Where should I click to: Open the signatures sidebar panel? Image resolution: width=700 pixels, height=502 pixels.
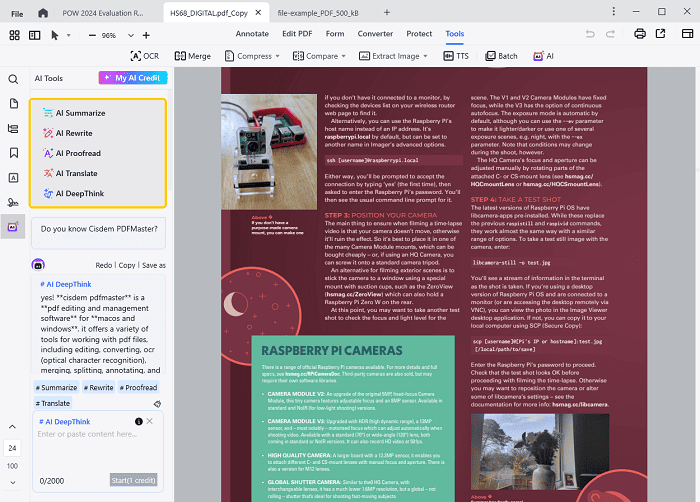[14, 202]
